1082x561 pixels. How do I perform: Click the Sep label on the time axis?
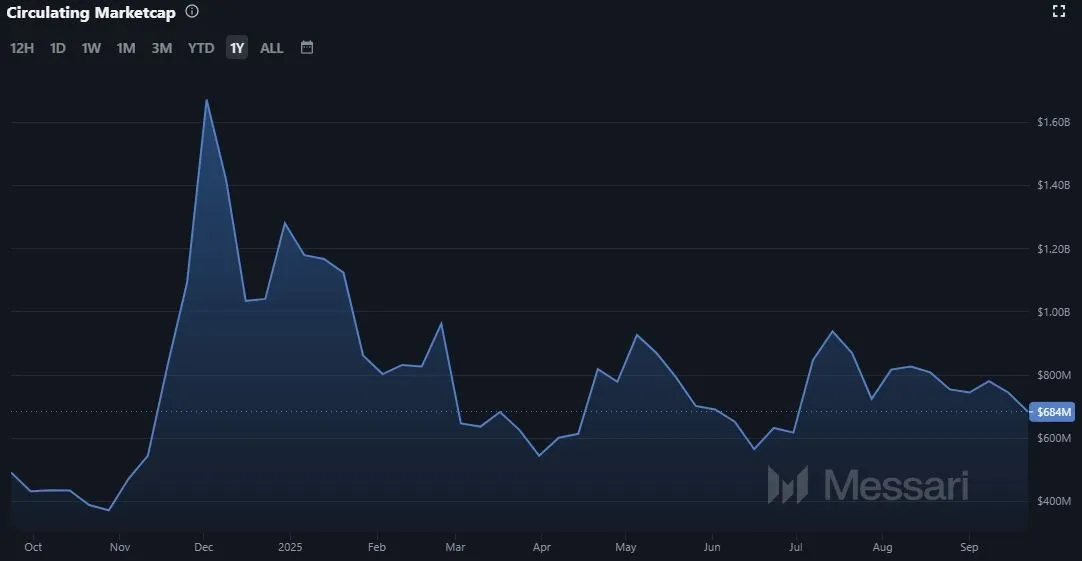click(x=968, y=547)
